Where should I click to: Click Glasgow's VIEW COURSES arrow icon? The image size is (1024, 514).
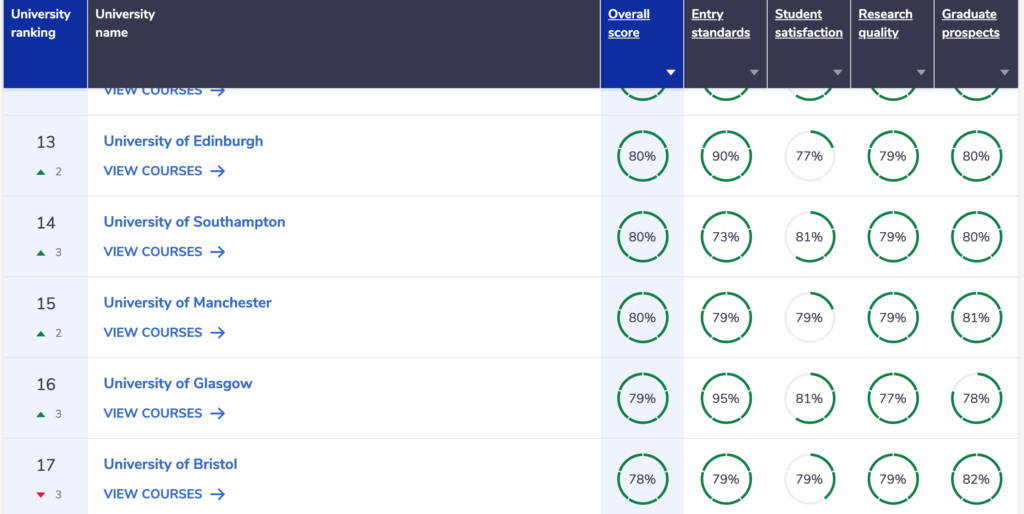[217, 413]
